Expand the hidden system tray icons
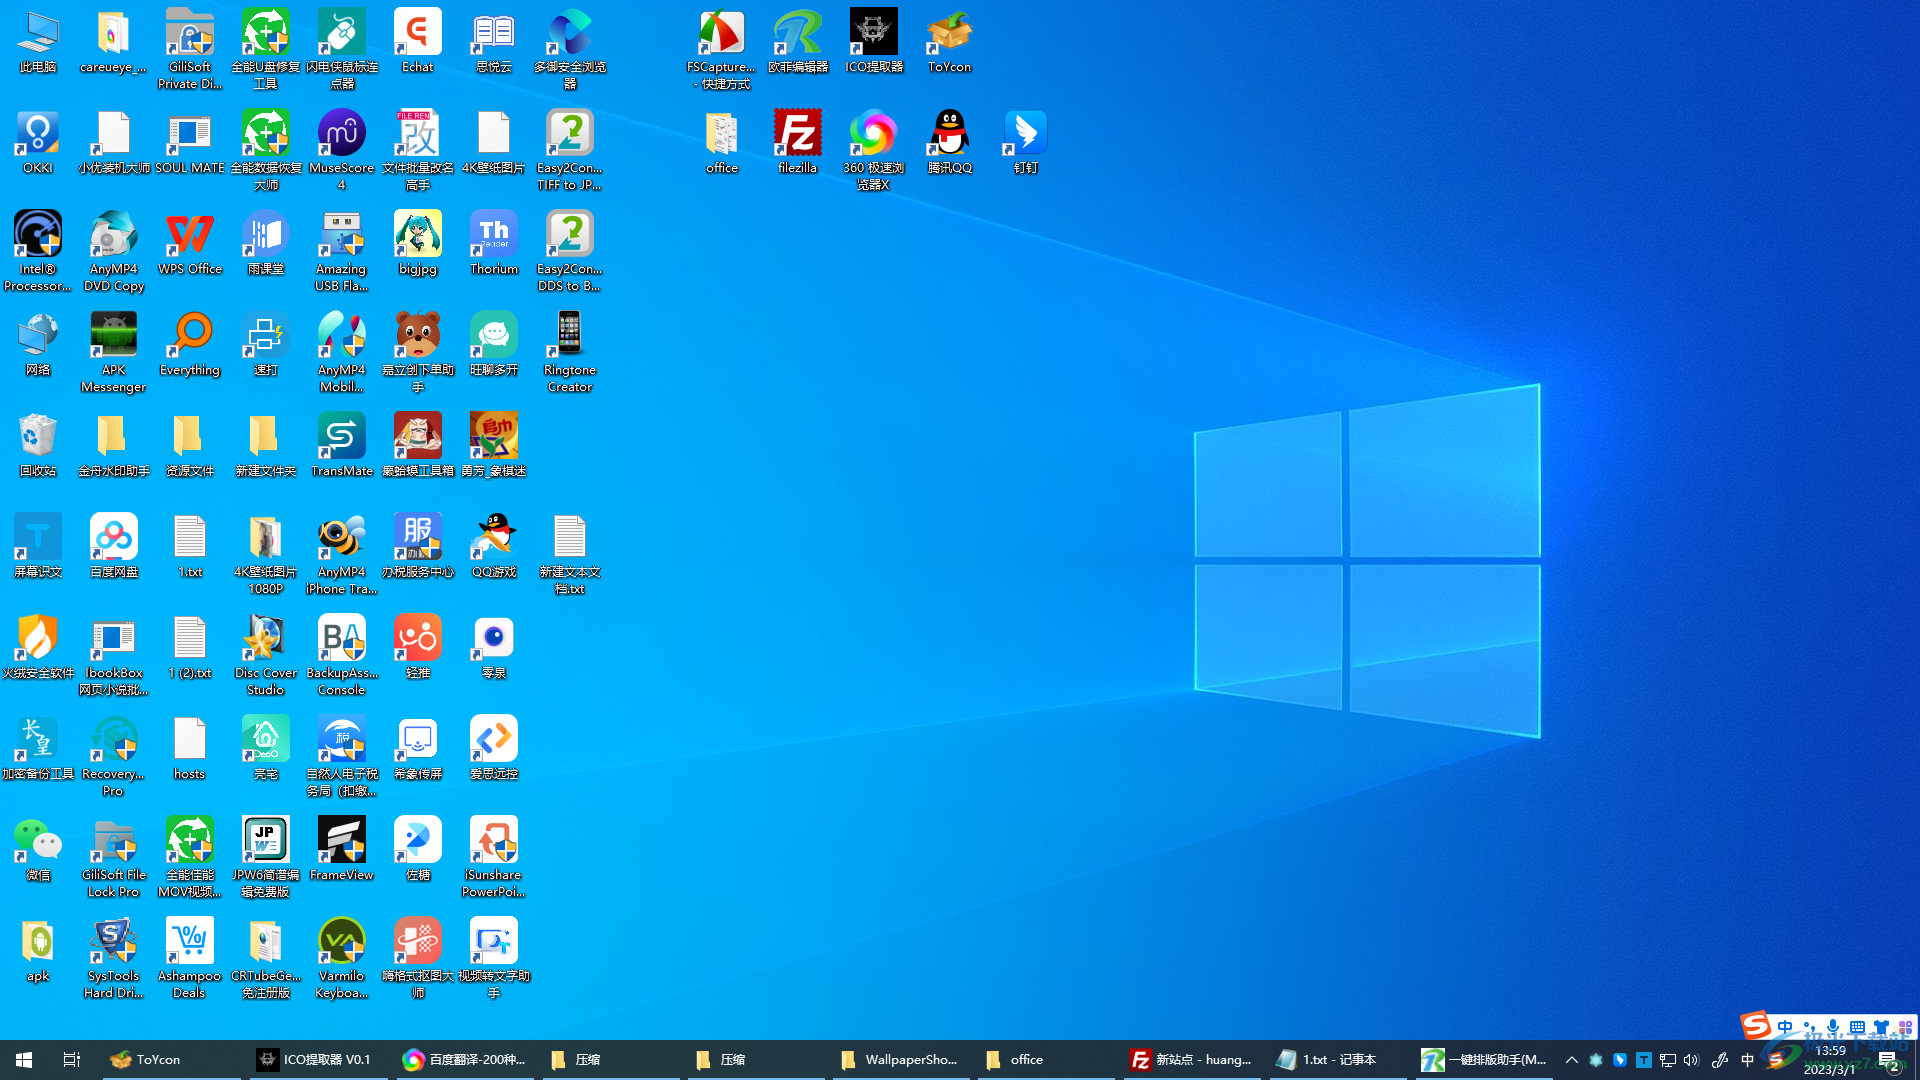1920x1080 pixels. (x=1571, y=1060)
